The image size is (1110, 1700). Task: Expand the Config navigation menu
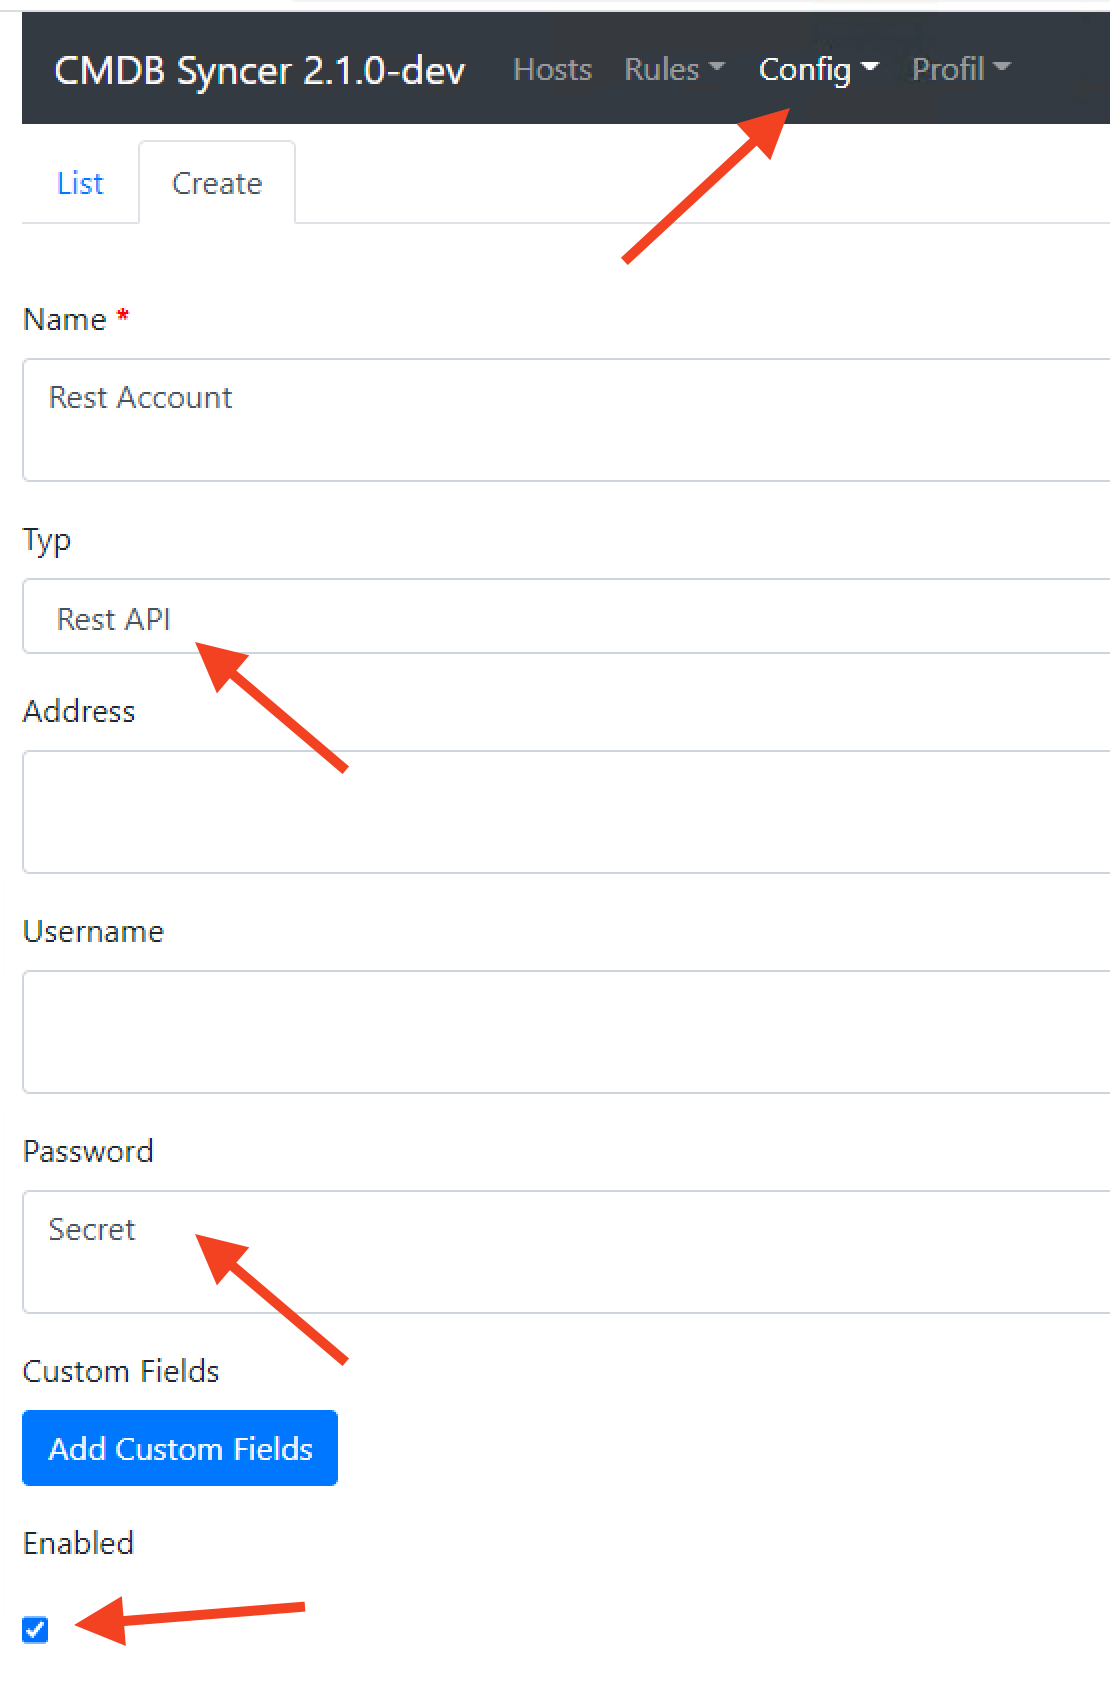point(817,69)
